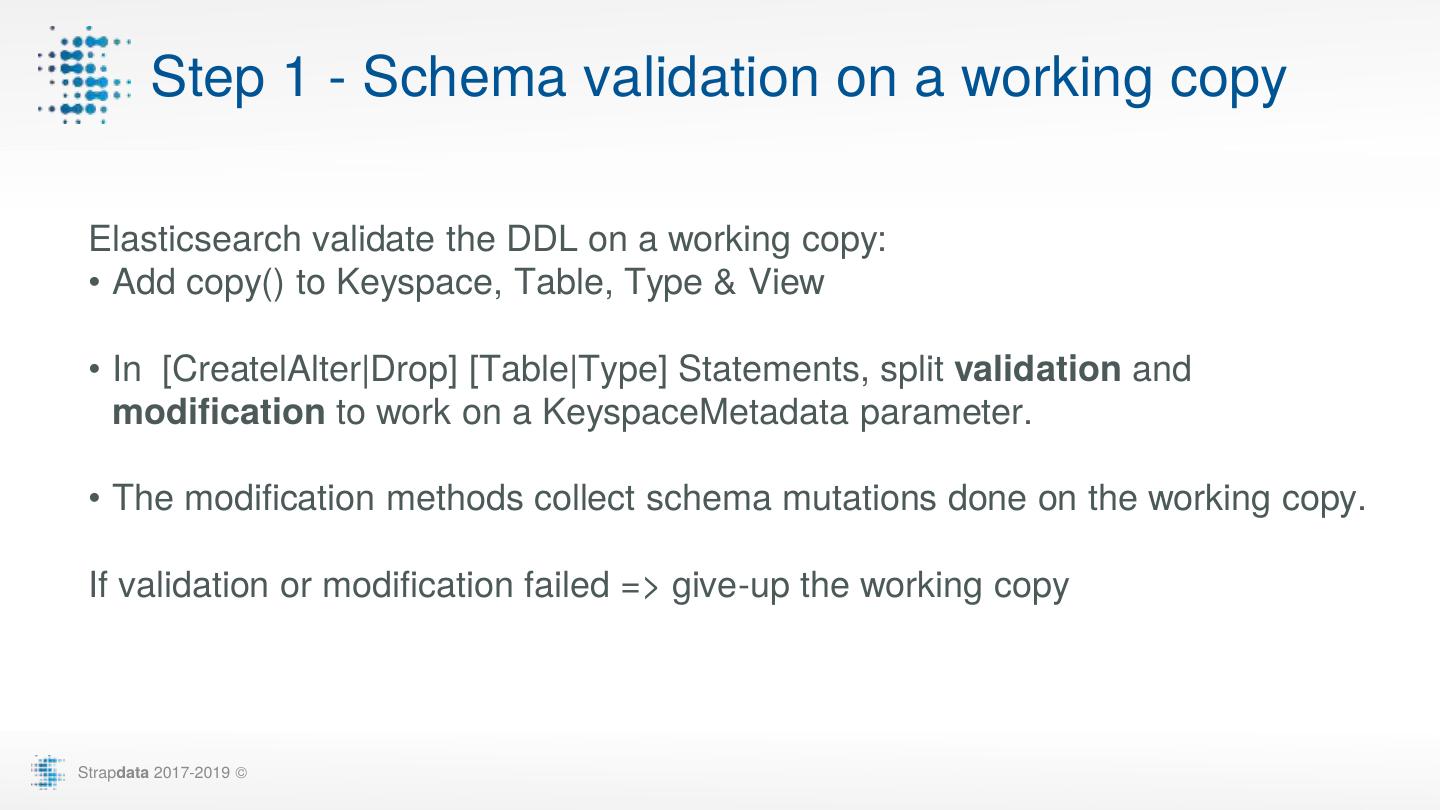Click the '[Table|Type]' bracketed text
The height and width of the screenshot is (810, 1440).
coord(567,370)
